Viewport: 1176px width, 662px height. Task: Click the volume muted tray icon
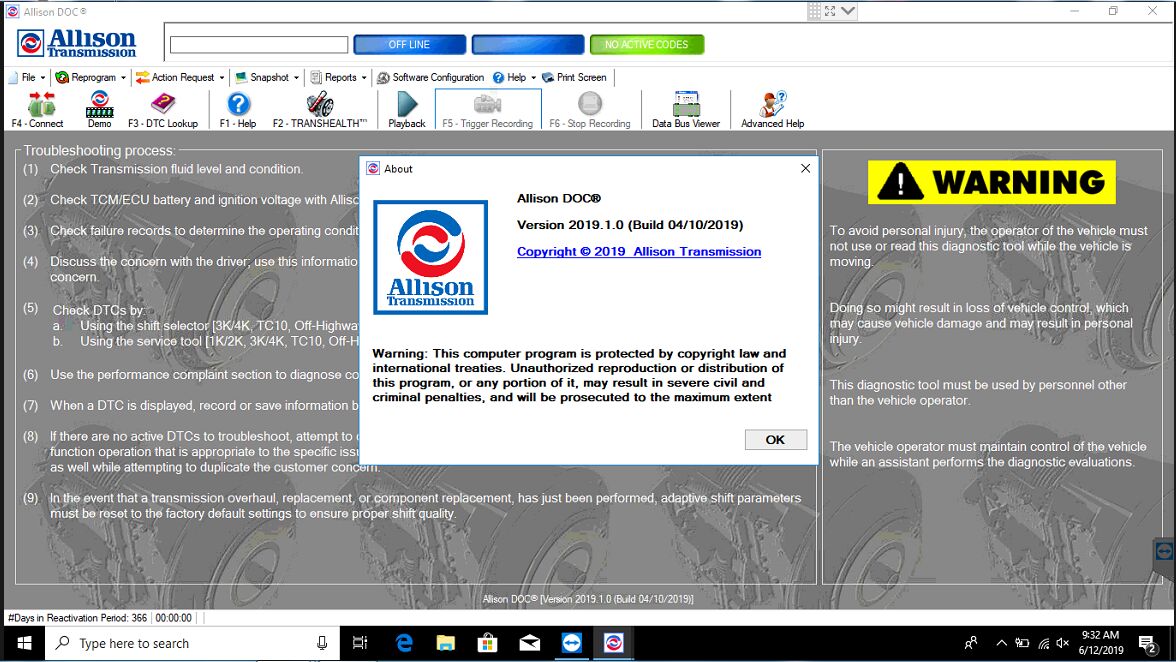click(x=1063, y=643)
